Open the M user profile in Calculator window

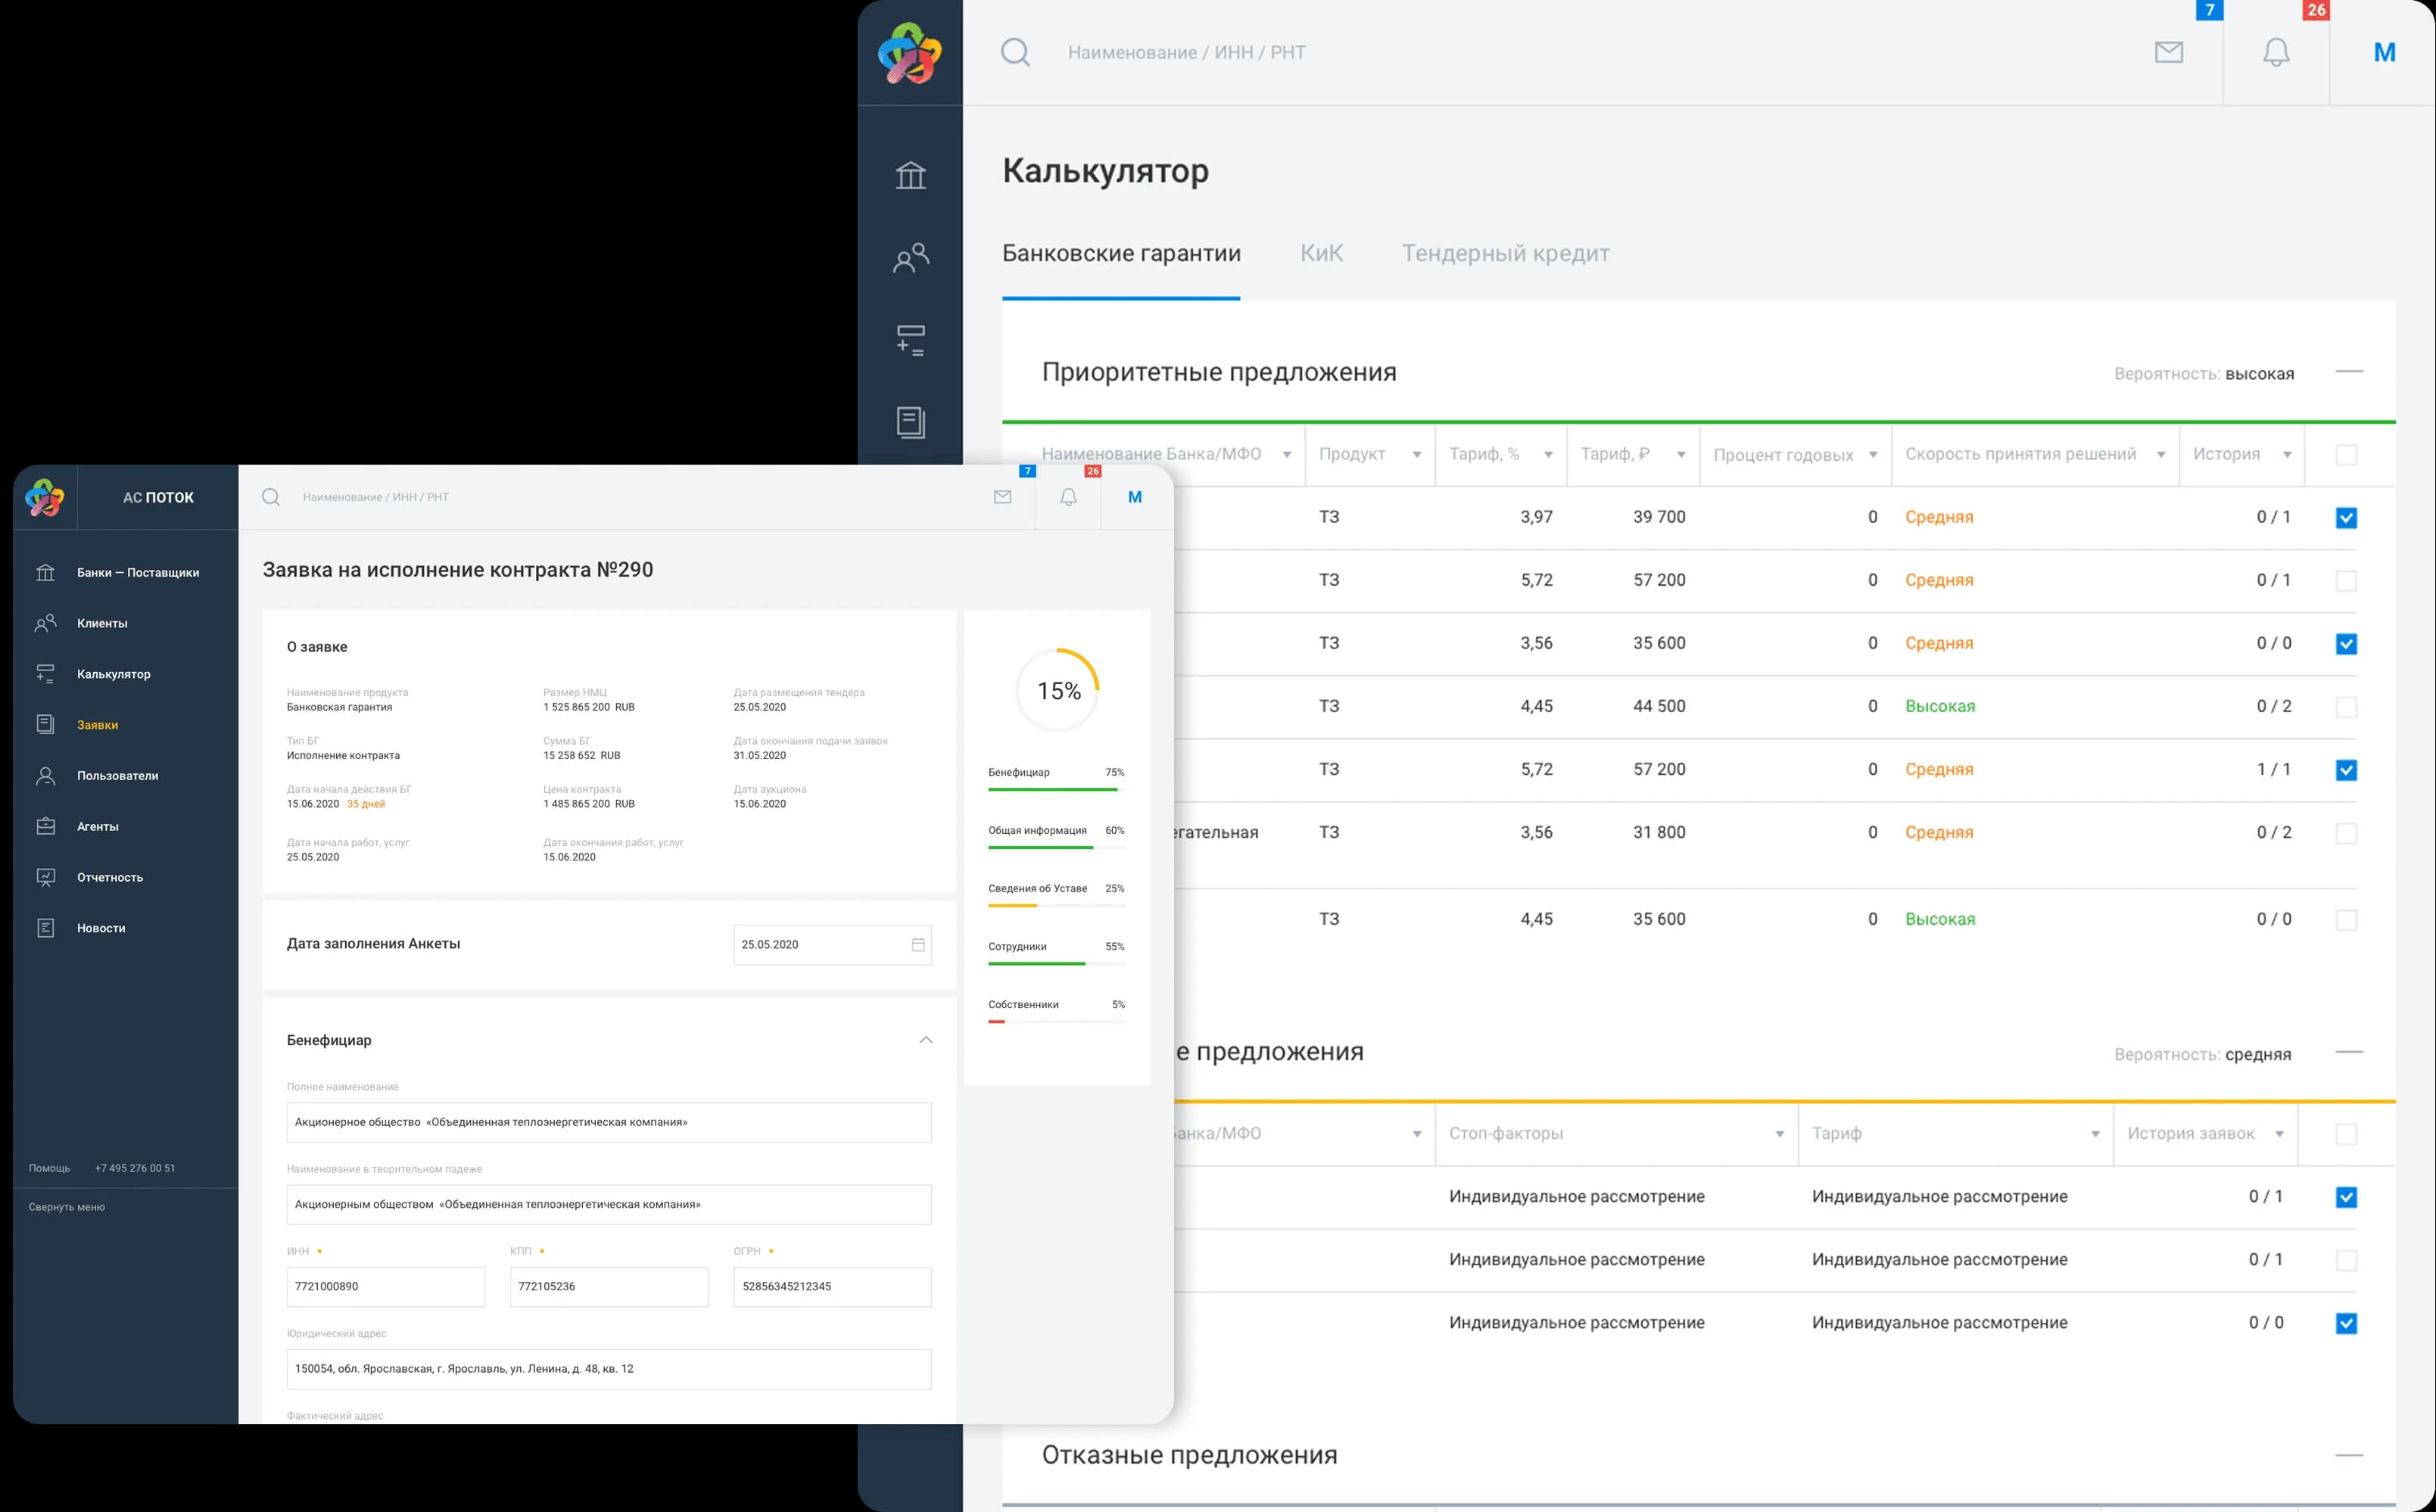2384,52
